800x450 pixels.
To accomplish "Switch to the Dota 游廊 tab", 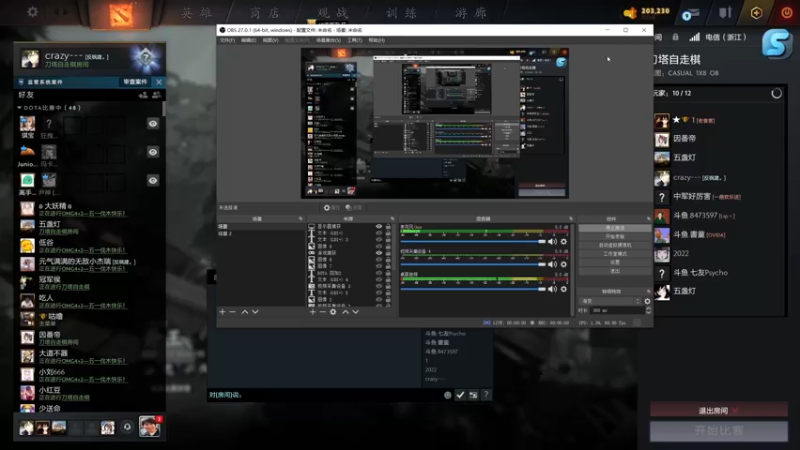I will (470, 13).
